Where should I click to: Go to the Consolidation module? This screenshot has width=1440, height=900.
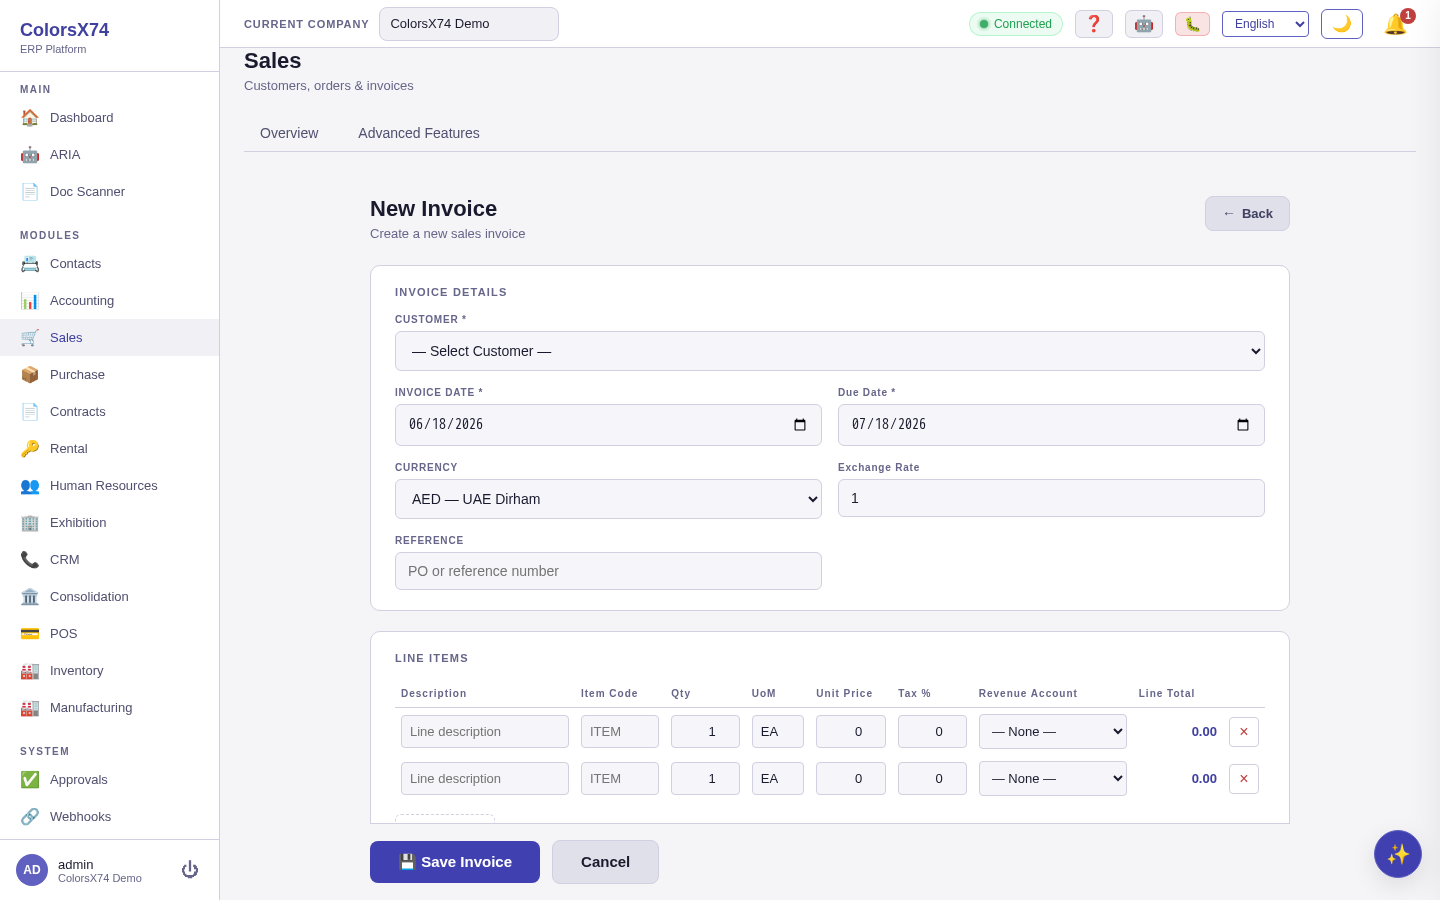click(x=109, y=596)
